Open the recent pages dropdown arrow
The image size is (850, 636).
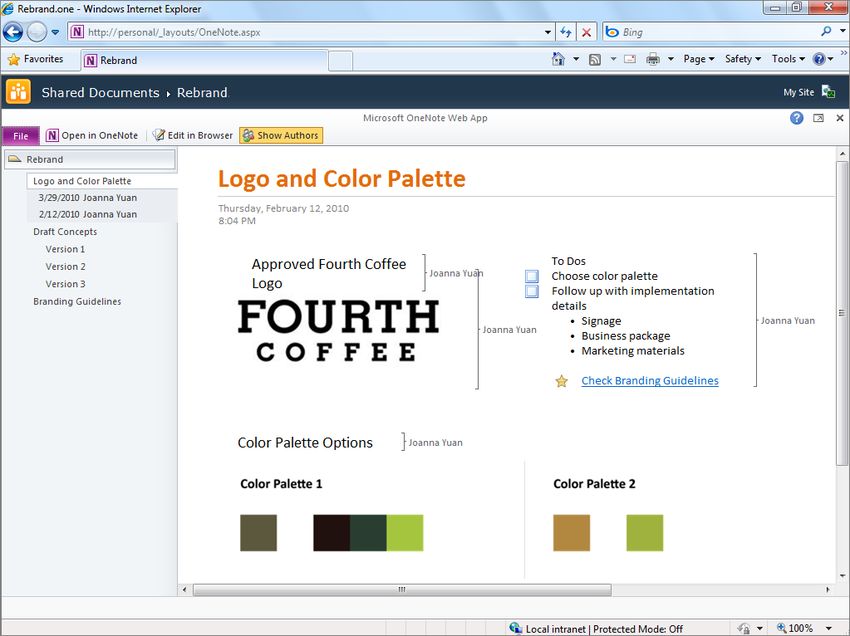pos(55,32)
